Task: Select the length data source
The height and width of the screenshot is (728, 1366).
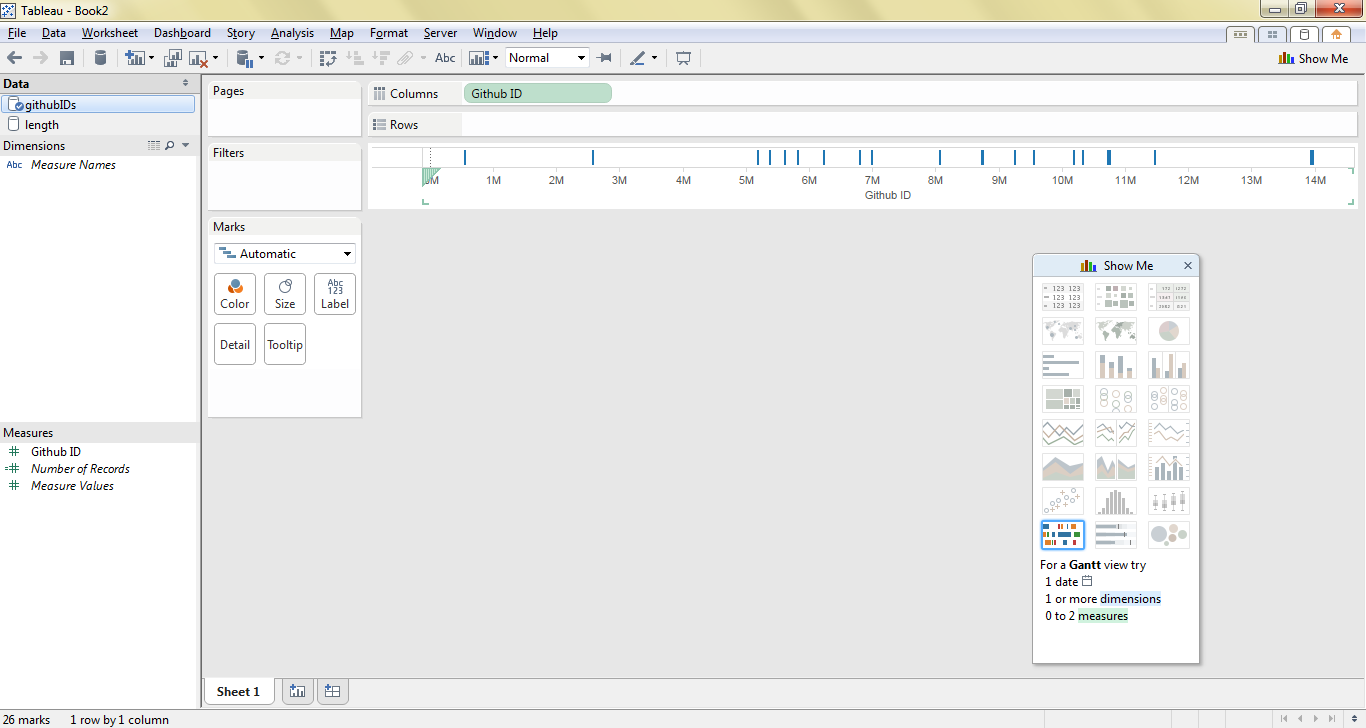Action: point(98,125)
